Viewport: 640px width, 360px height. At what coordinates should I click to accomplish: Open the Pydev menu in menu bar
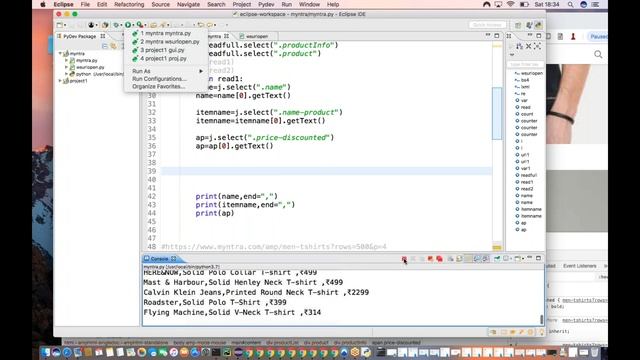click(266, 4)
